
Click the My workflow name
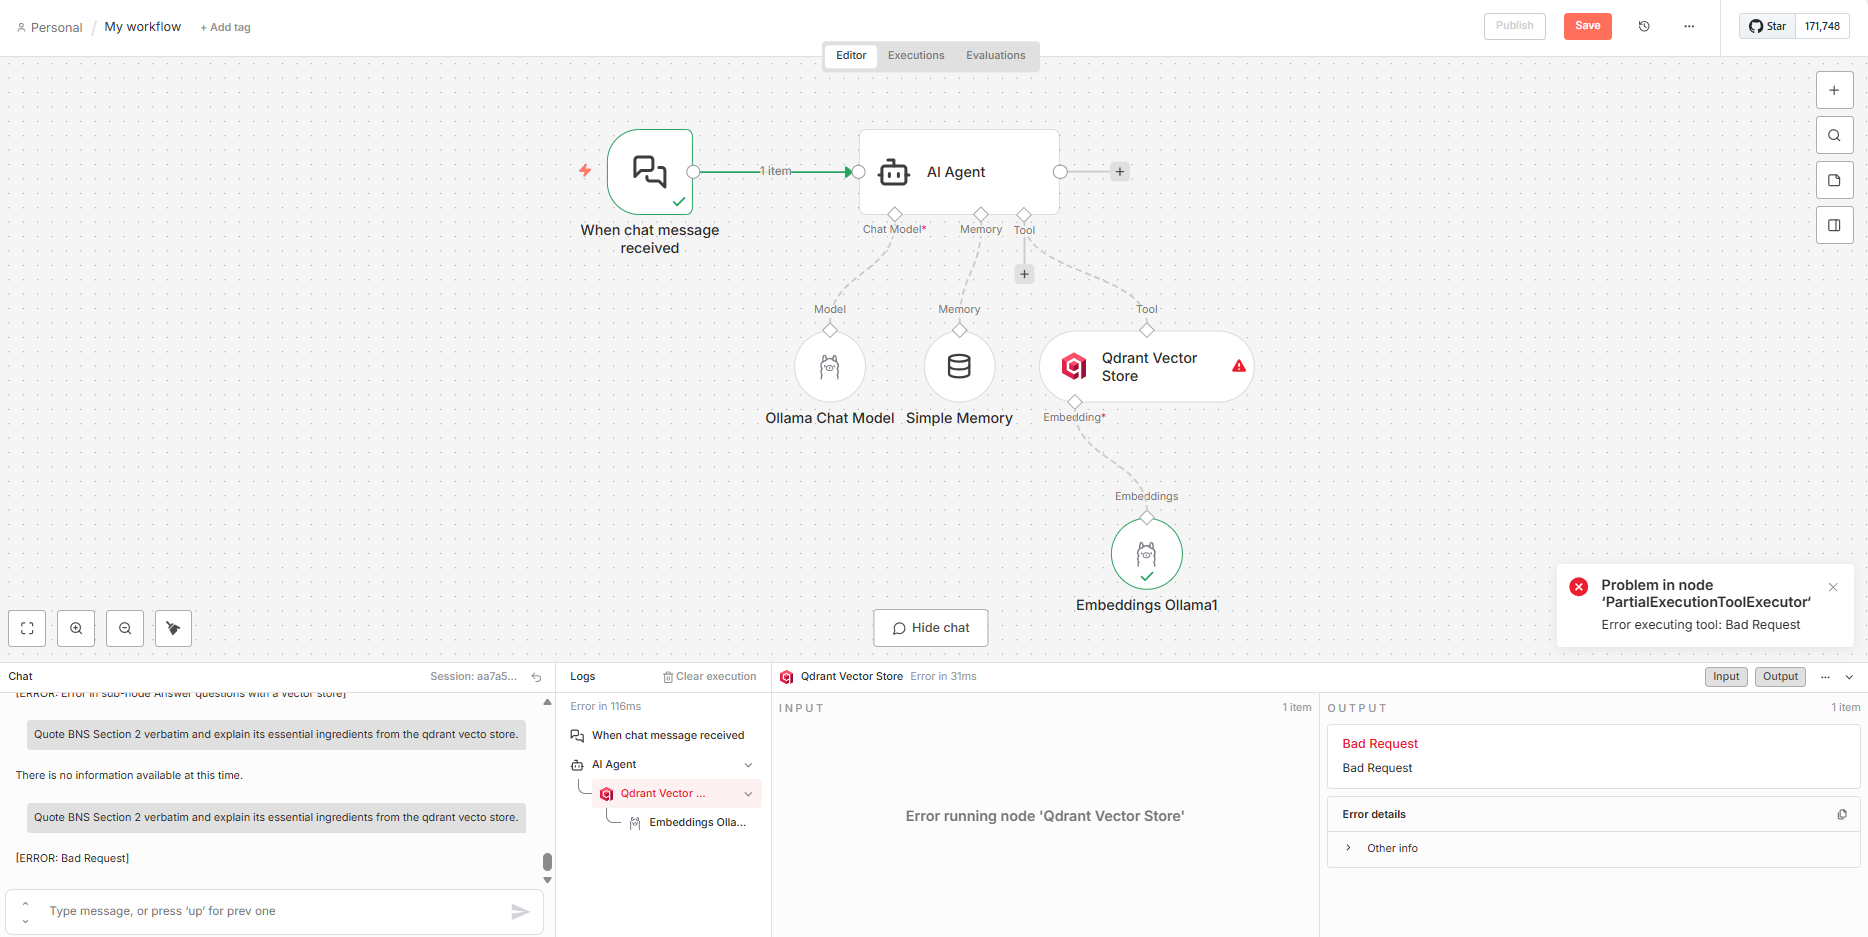(x=143, y=27)
